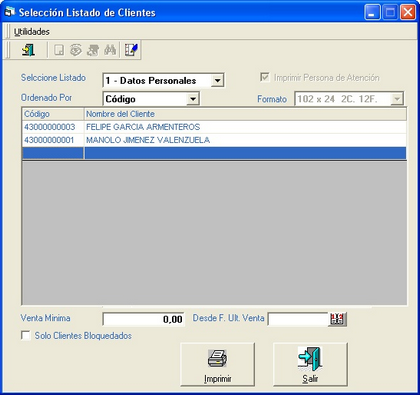The height and width of the screenshot is (395, 420).
Task: Click the Nombre del Cliente column header
Action: click(x=245, y=114)
